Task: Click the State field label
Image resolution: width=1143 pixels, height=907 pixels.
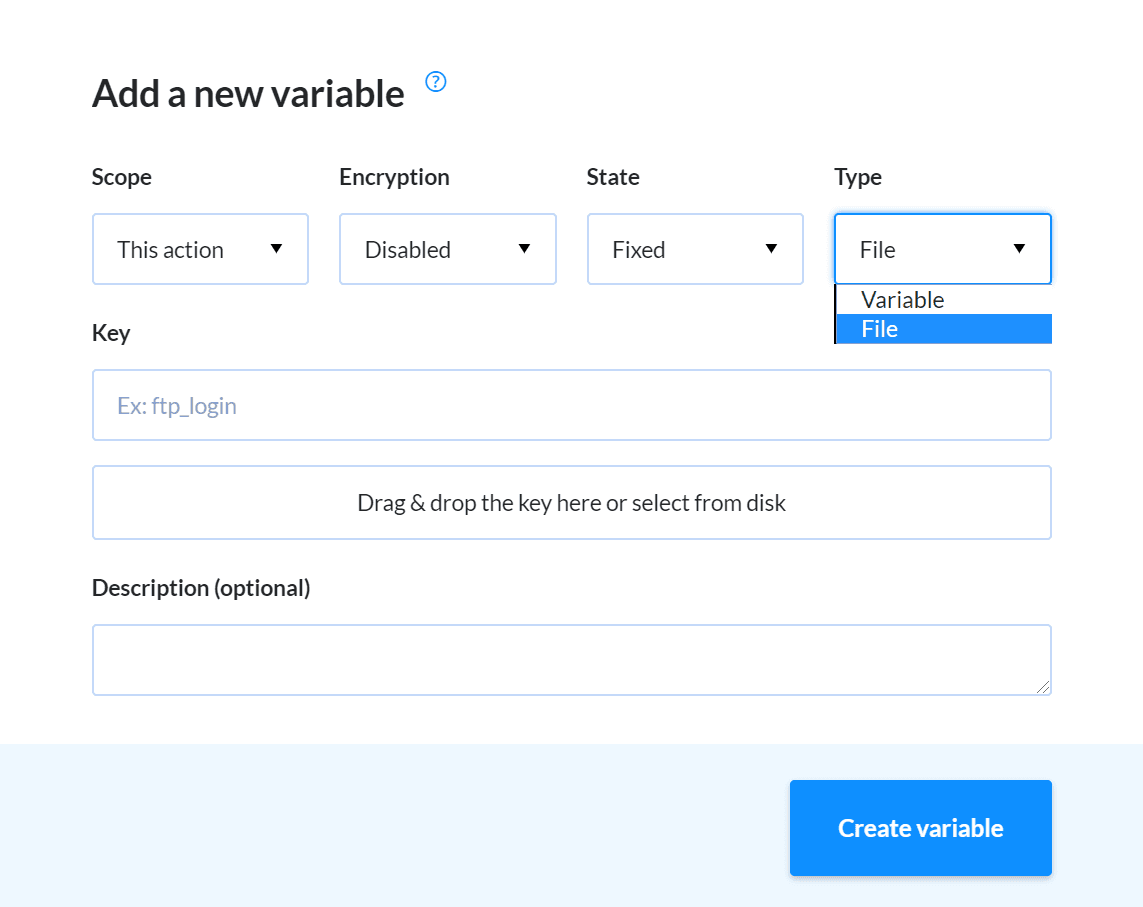Action: pyautogui.click(x=613, y=178)
